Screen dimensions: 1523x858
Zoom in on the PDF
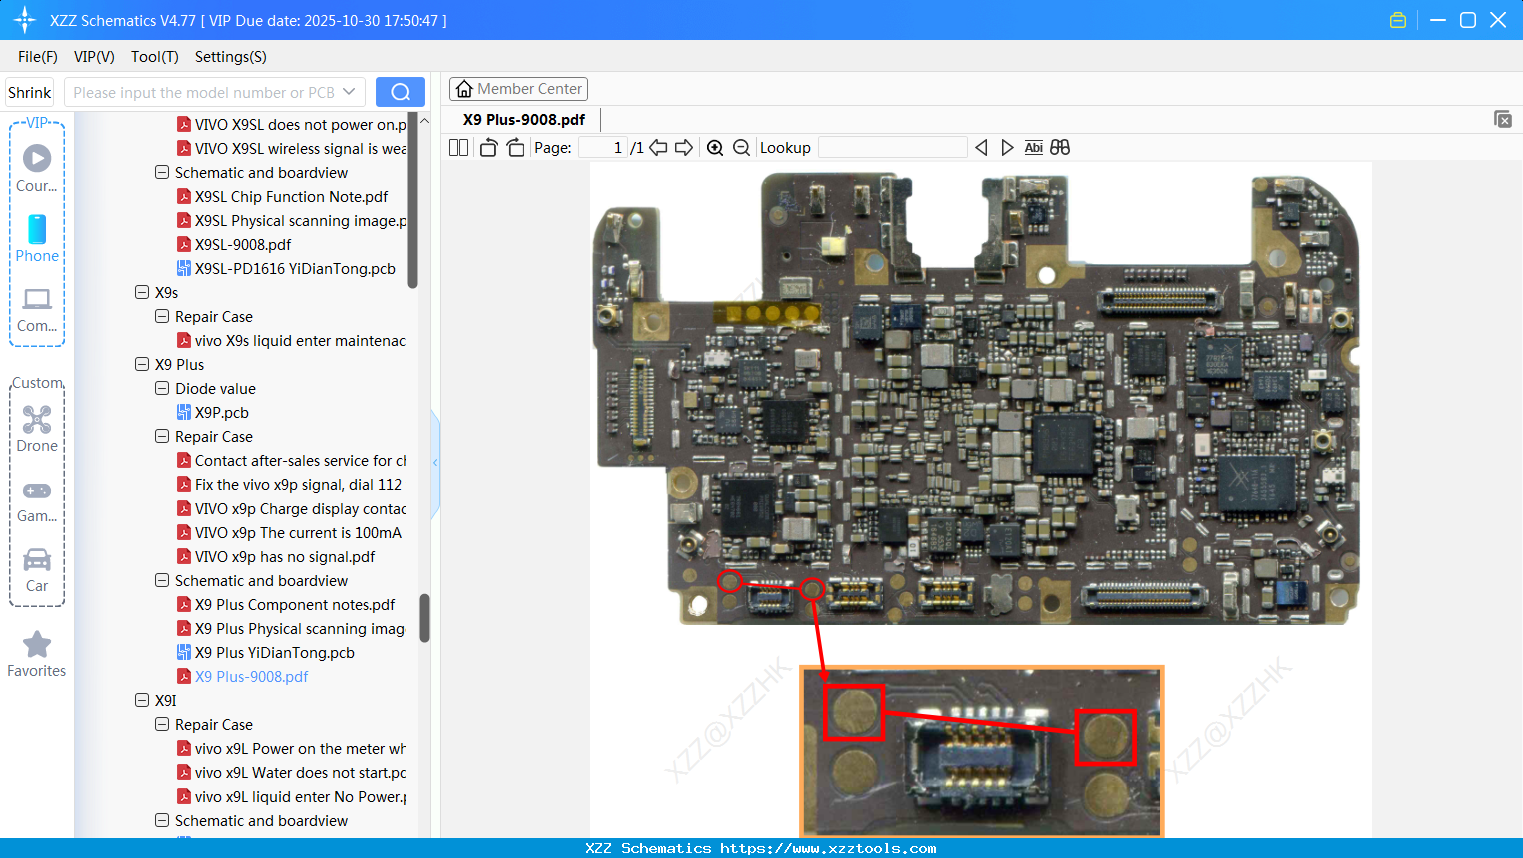click(x=715, y=148)
